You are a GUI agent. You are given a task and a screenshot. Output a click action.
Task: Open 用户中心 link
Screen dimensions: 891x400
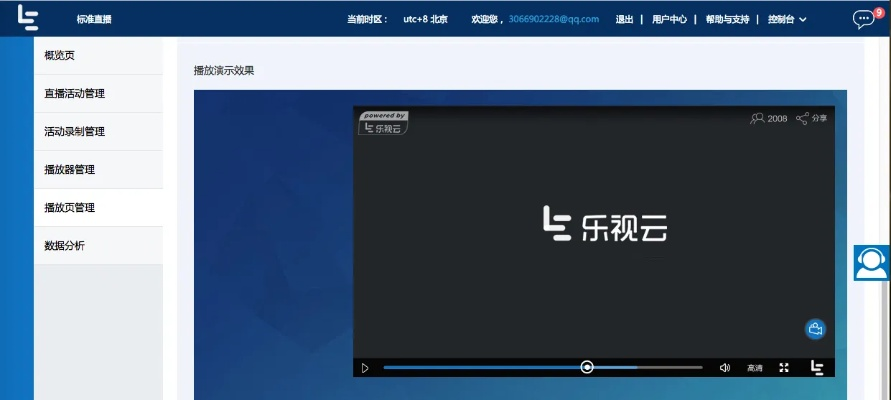point(669,19)
